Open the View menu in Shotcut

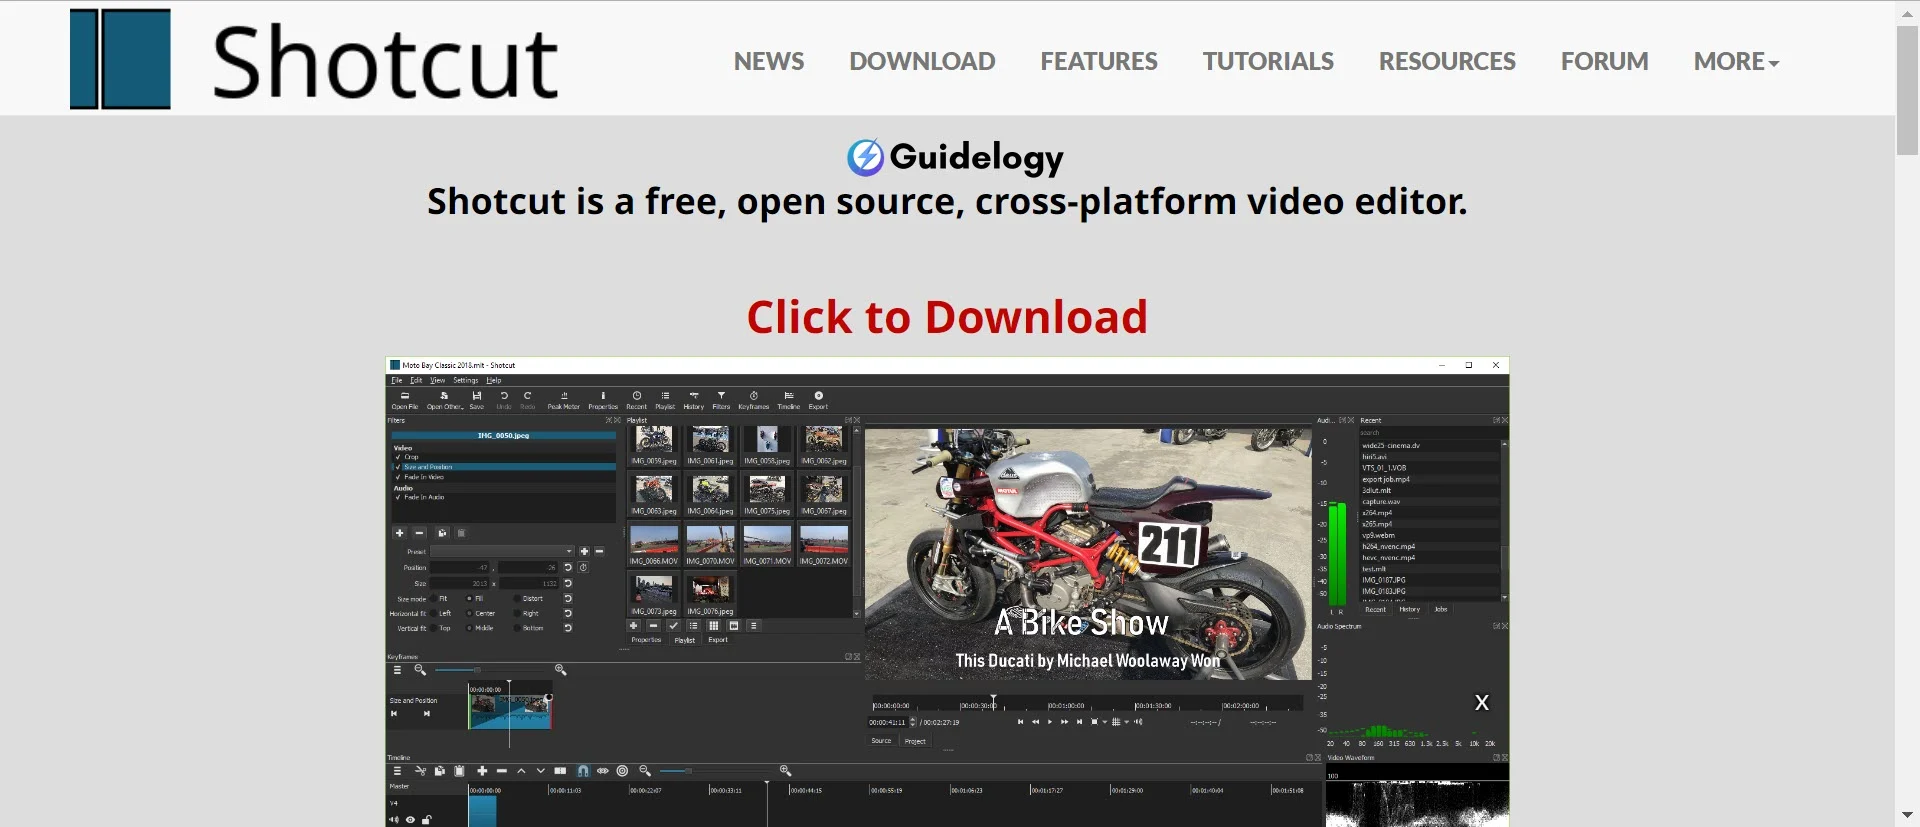click(437, 380)
